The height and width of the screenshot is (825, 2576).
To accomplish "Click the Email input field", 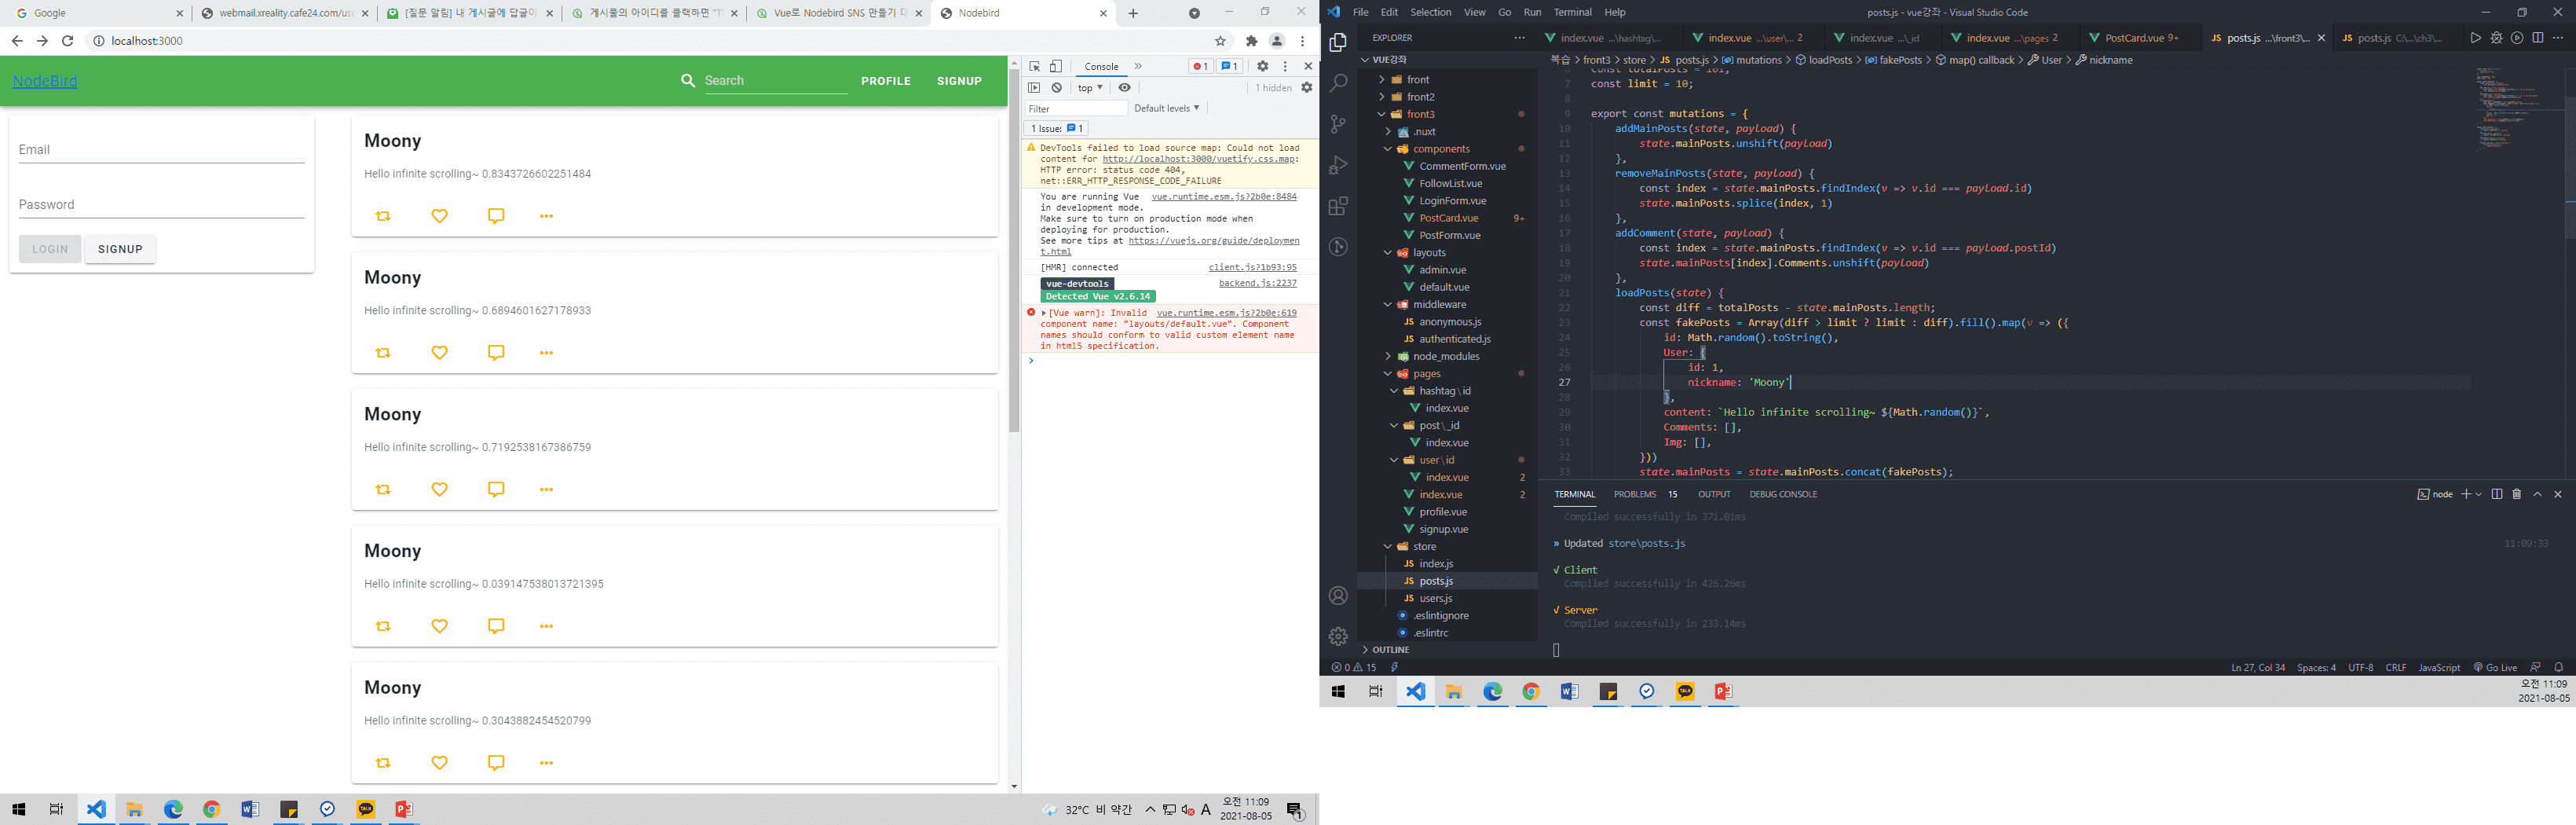I will tap(161, 150).
